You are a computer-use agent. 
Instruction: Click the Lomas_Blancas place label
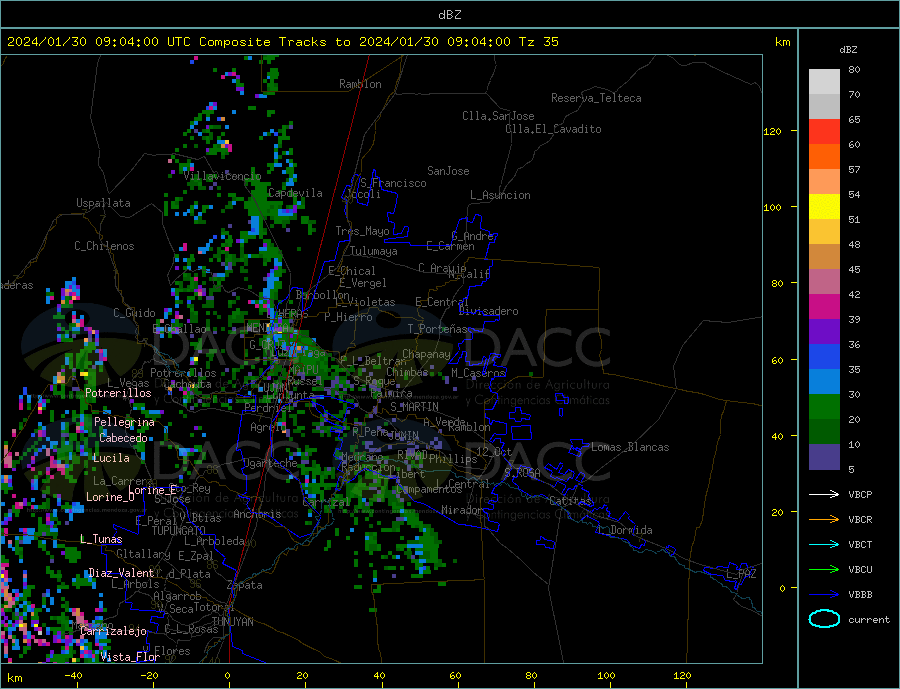pyautogui.click(x=630, y=447)
